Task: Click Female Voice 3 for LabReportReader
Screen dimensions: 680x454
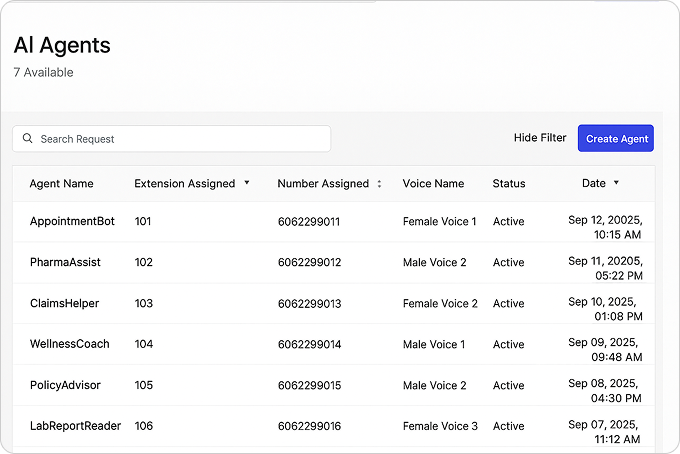Action: coord(440,426)
